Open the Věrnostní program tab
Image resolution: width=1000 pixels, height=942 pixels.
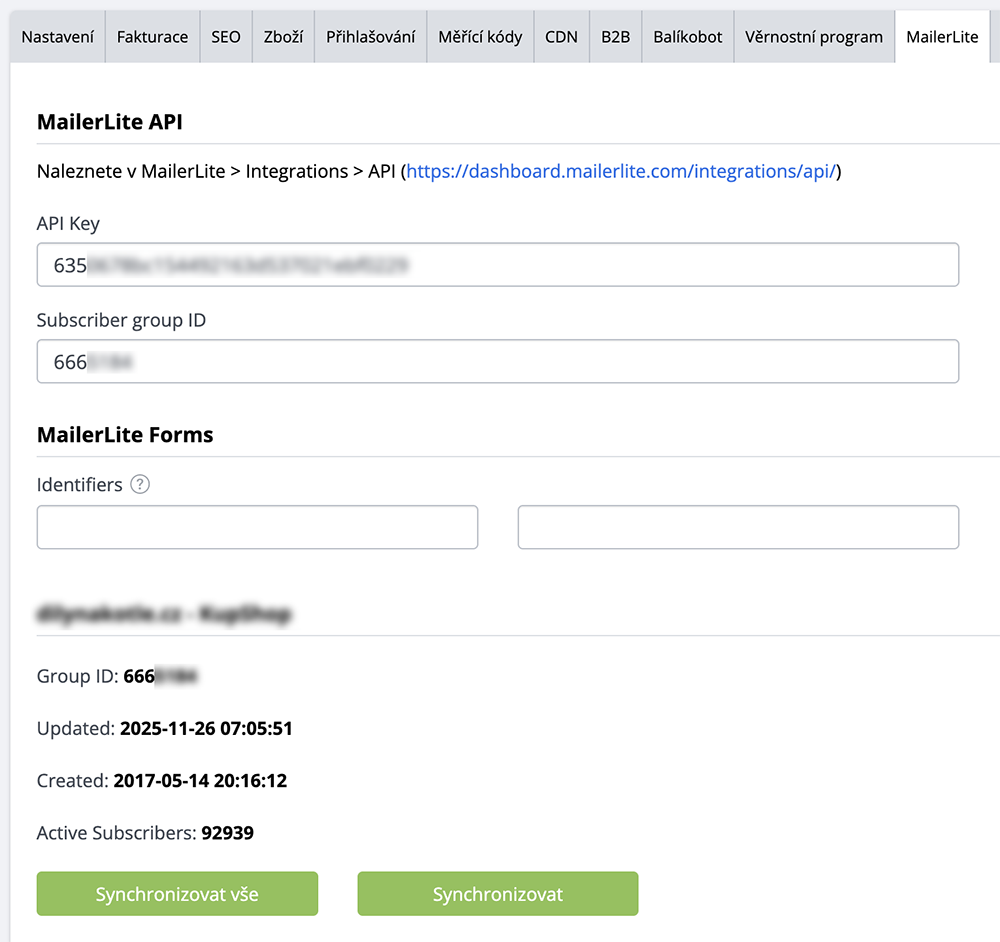(x=814, y=37)
